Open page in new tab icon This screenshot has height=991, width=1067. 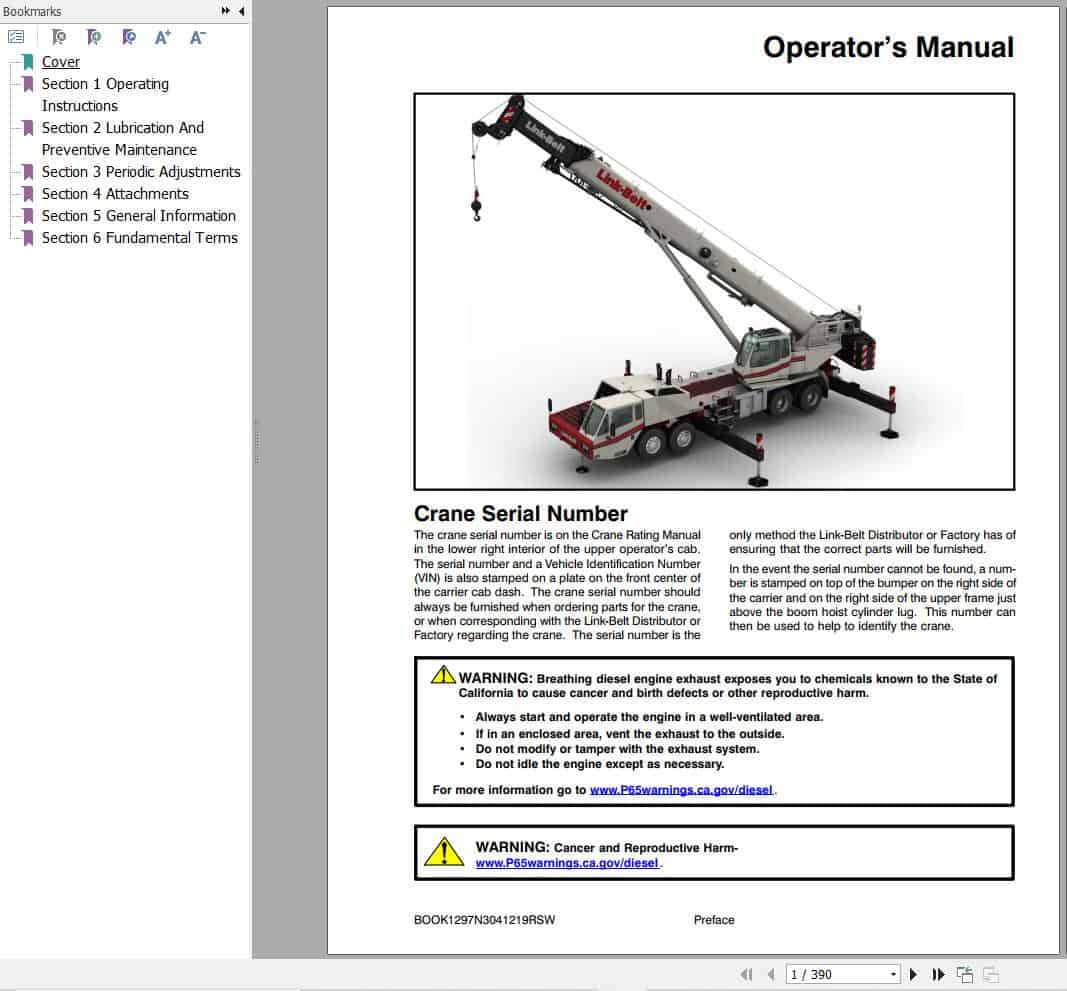pyautogui.click(x=964, y=974)
